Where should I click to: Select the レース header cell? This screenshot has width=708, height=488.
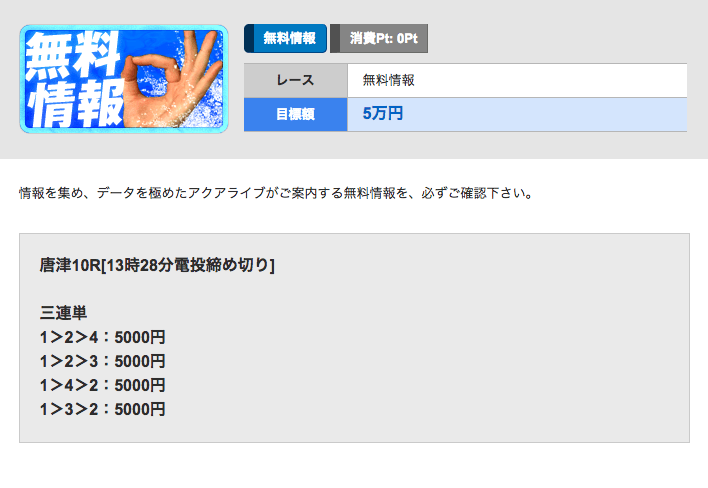pos(295,80)
